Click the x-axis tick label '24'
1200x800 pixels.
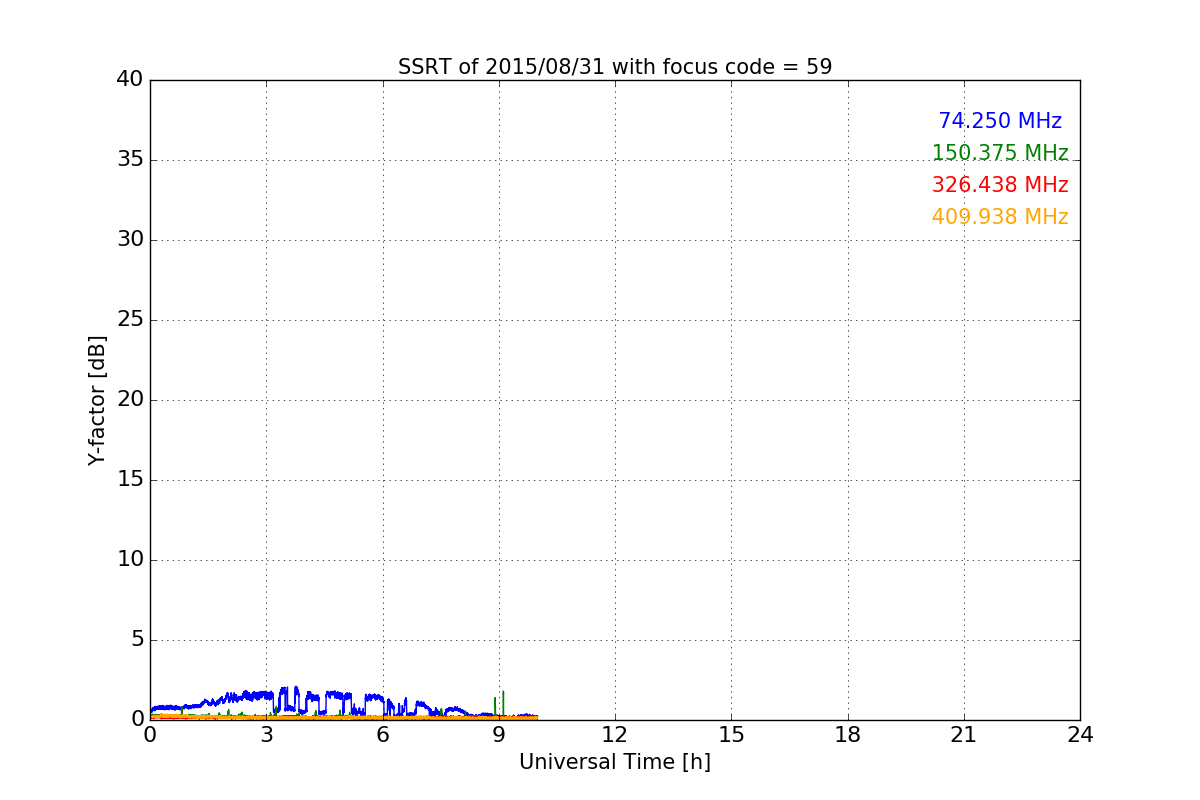point(1080,735)
